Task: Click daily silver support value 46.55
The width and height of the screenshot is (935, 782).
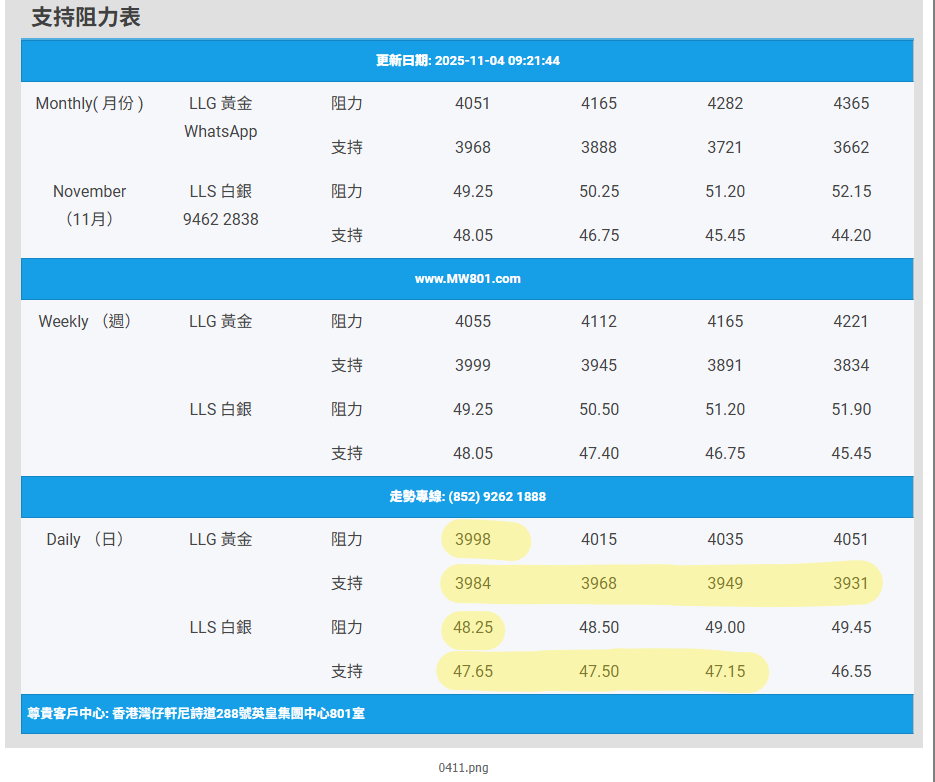Action: [x=851, y=672]
